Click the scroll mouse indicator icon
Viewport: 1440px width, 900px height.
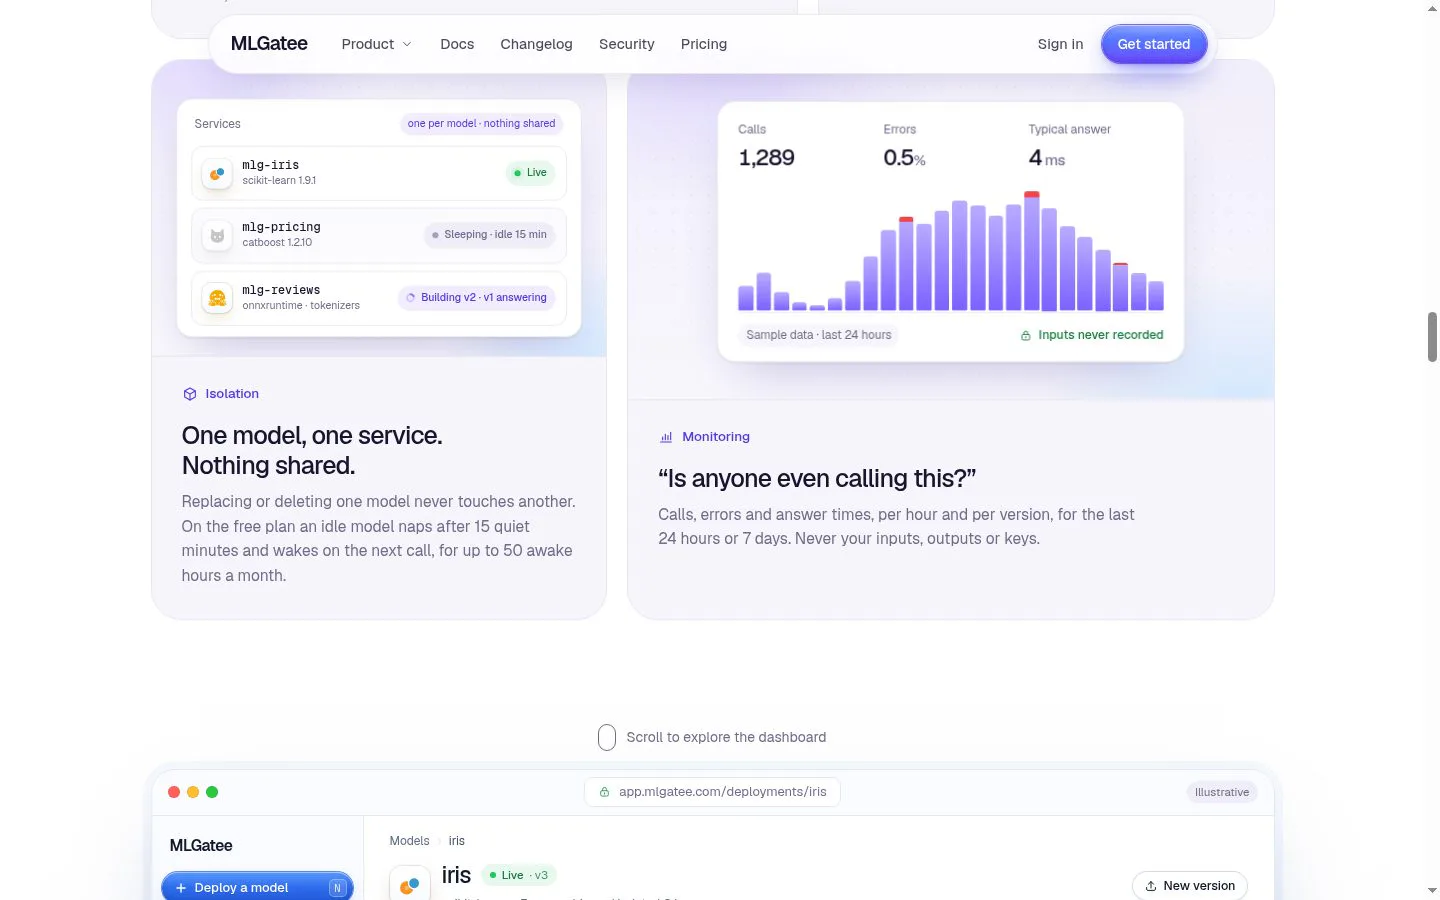607,738
